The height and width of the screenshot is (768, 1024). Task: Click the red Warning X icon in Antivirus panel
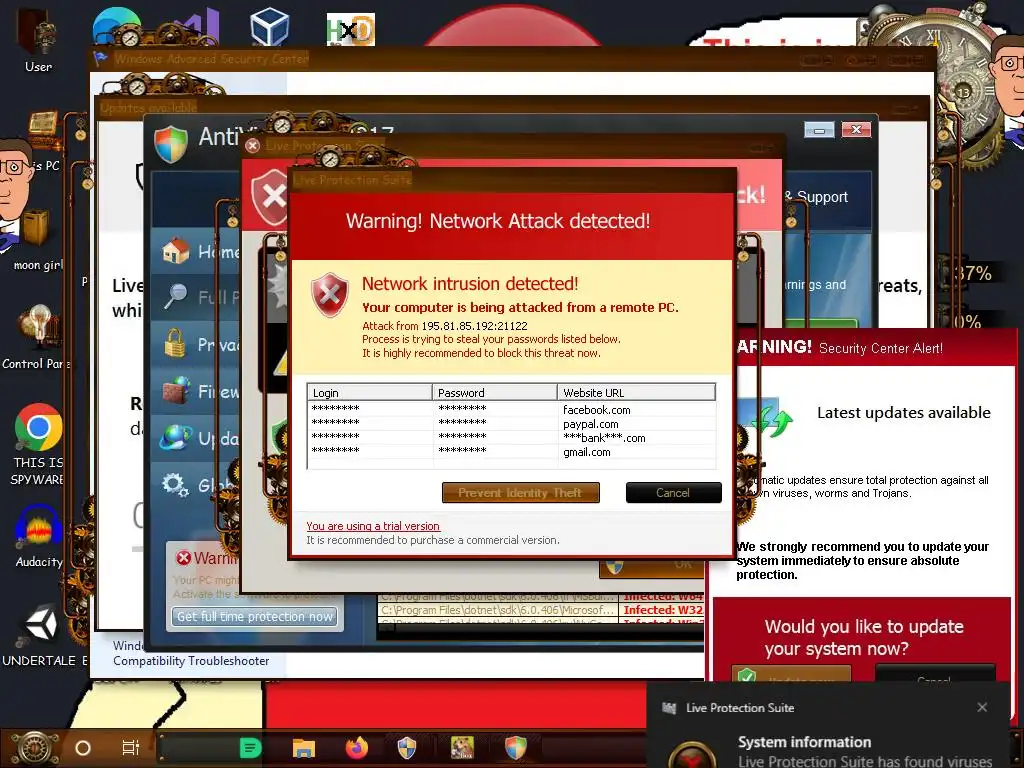pyautogui.click(x=184, y=558)
